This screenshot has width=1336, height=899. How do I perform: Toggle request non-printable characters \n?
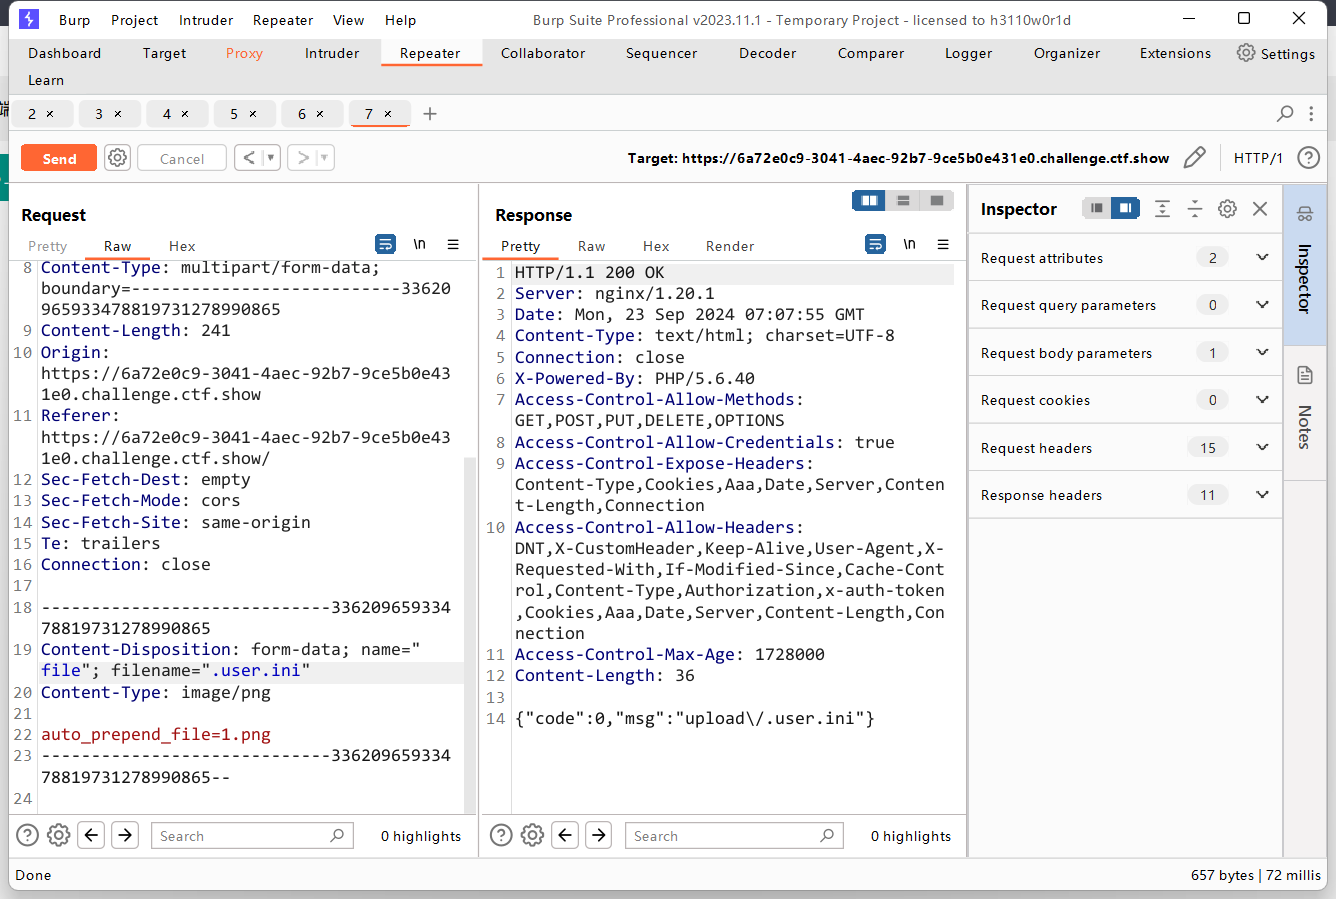[420, 244]
